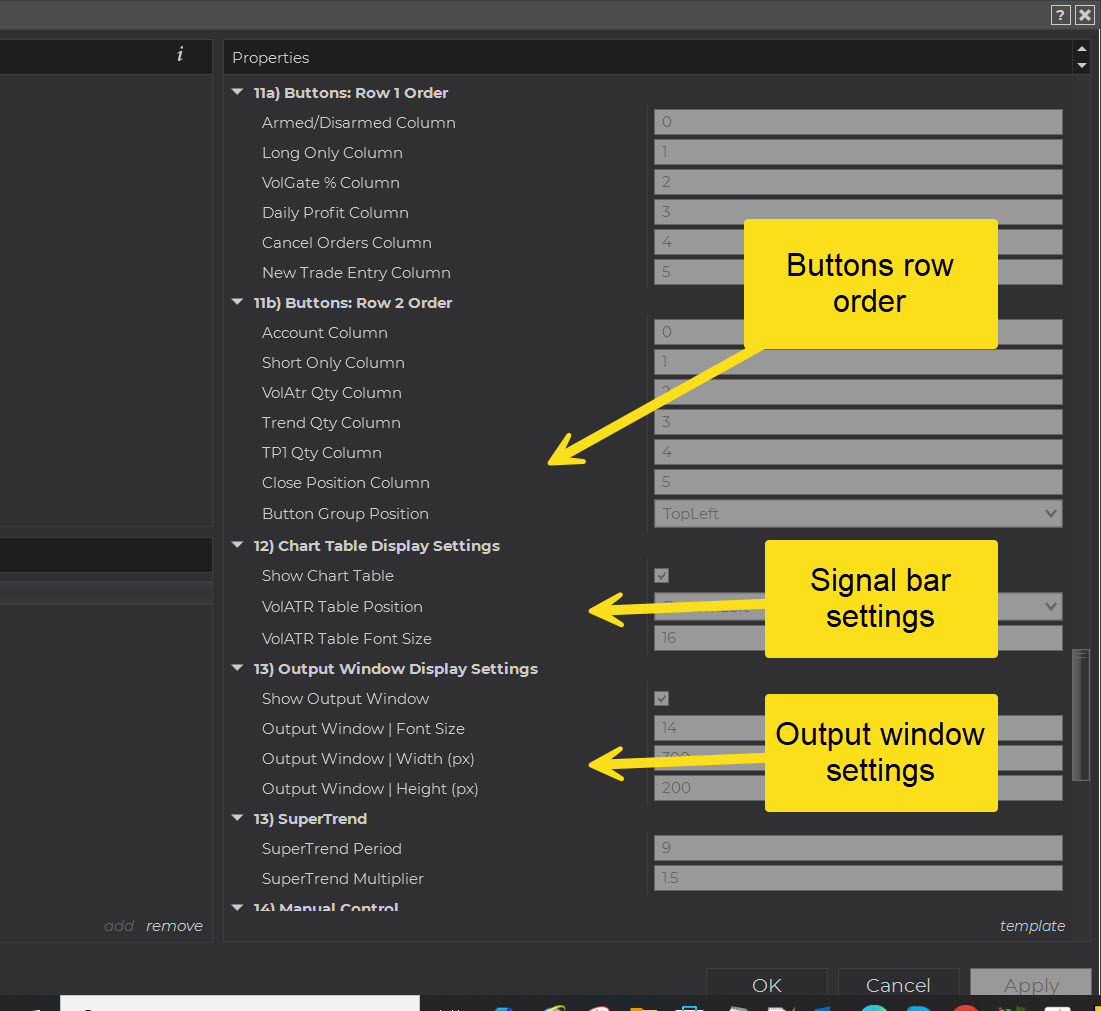
Task: Click the properties vertical scrollbar thumb
Action: [1080, 714]
